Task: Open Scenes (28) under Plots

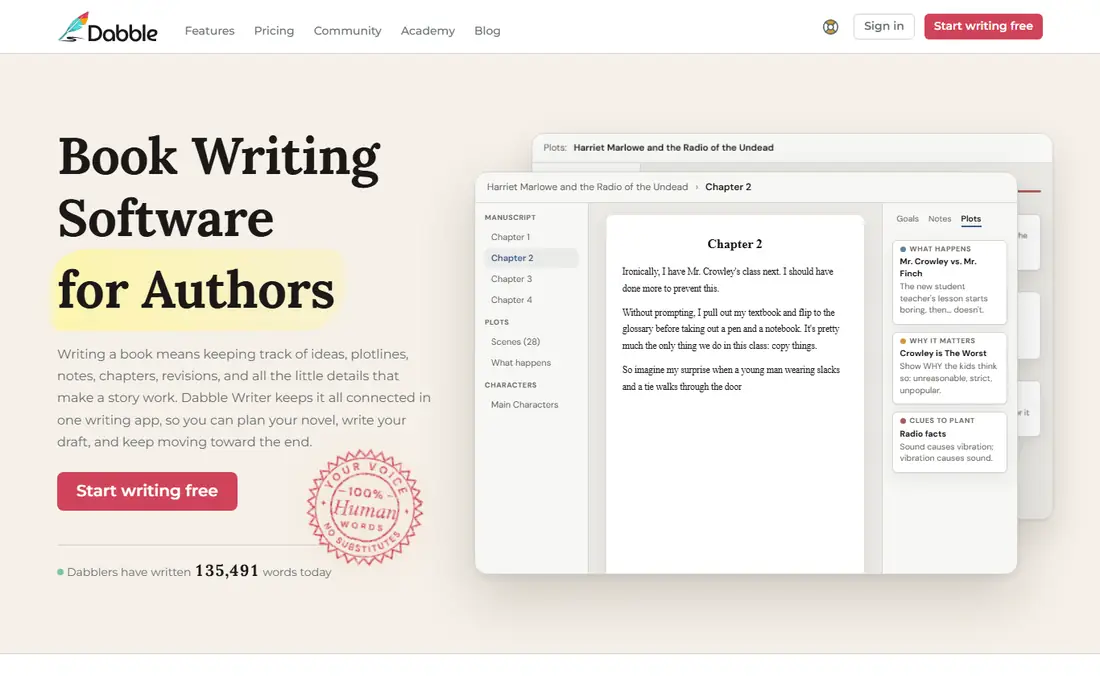Action: tap(516, 342)
